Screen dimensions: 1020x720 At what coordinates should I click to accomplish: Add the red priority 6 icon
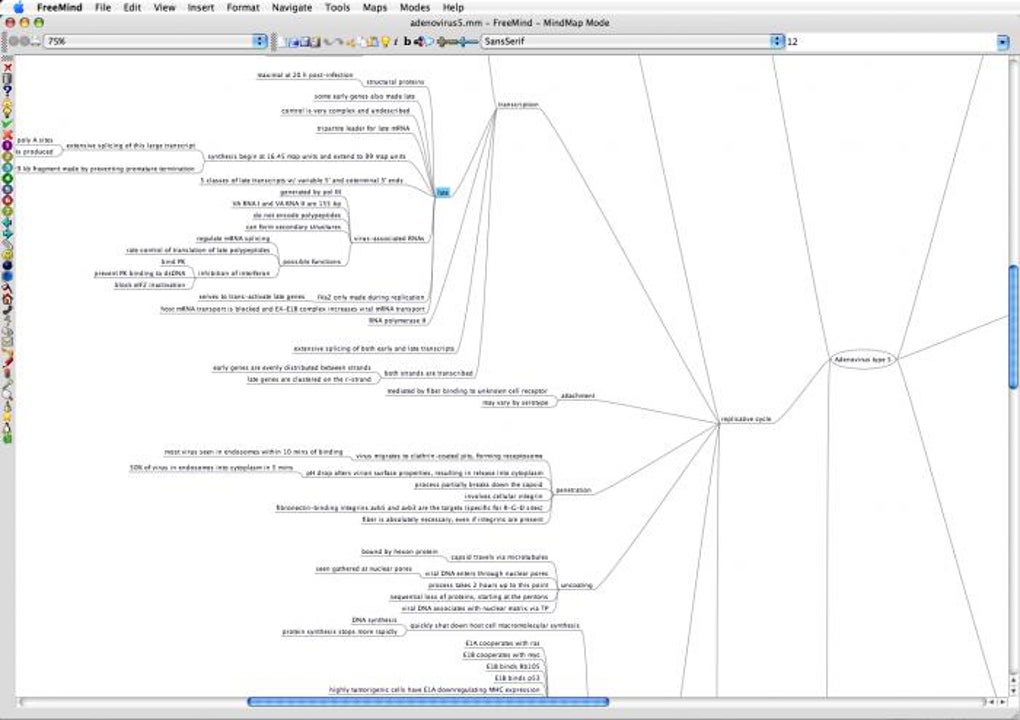tap(7, 200)
